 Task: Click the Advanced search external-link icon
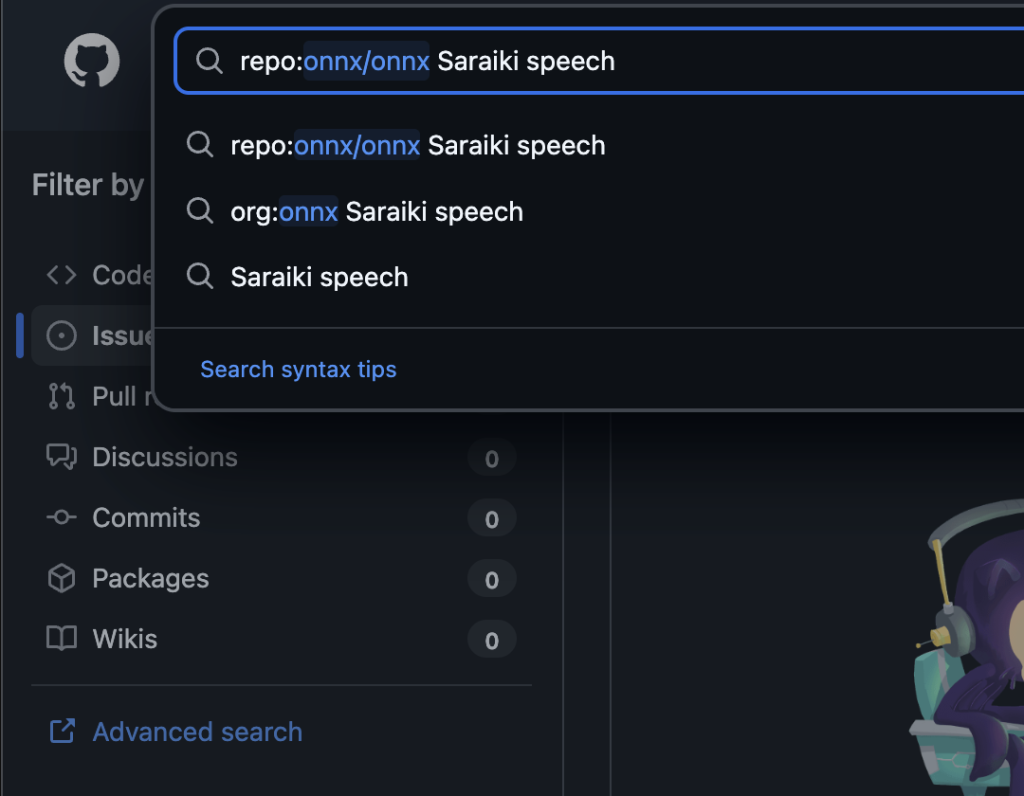[62, 732]
